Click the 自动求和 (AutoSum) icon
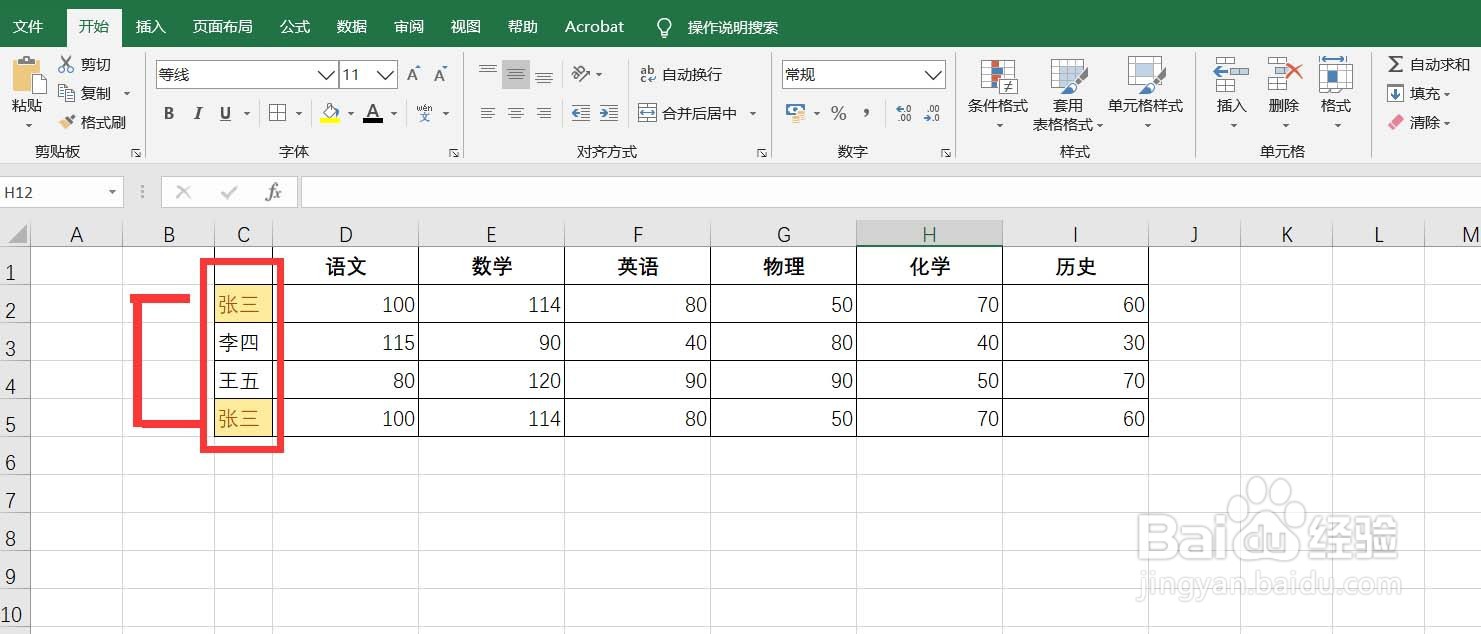This screenshot has height=634, width=1481. [x=1427, y=64]
